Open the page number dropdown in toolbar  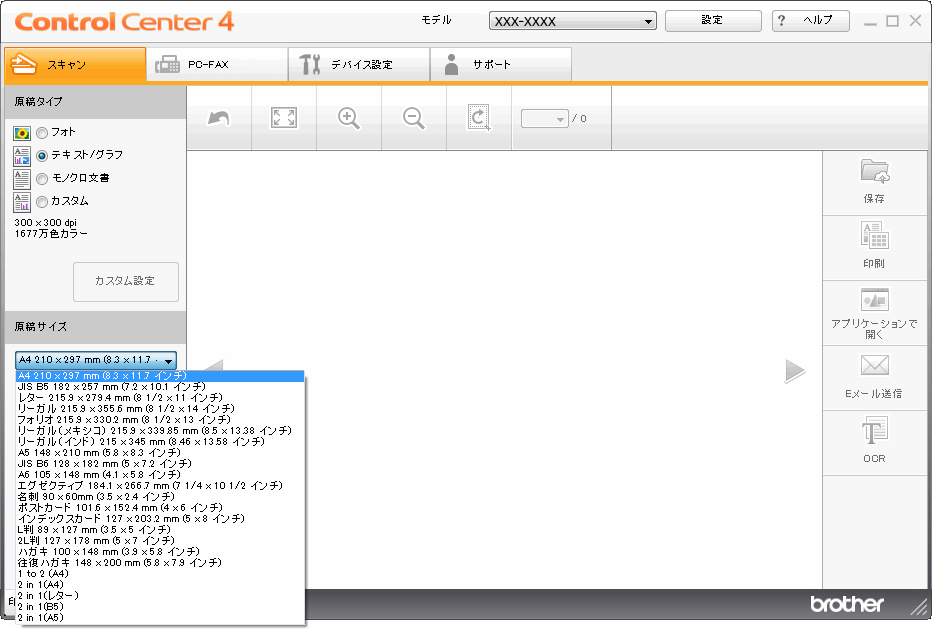pyautogui.click(x=544, y=118)
